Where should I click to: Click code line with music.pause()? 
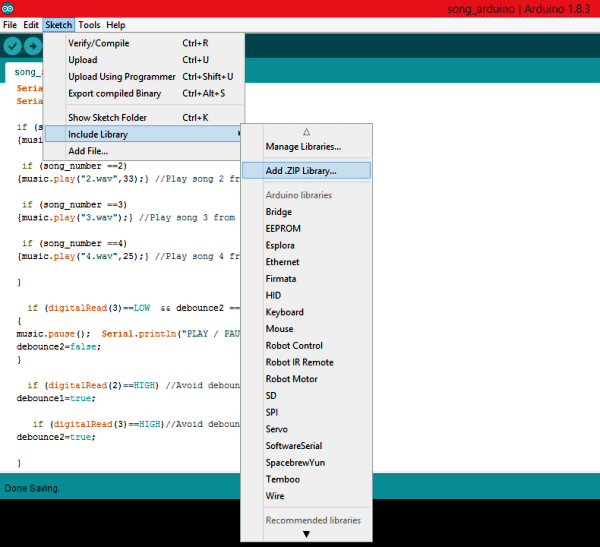[x=128, y=334]
